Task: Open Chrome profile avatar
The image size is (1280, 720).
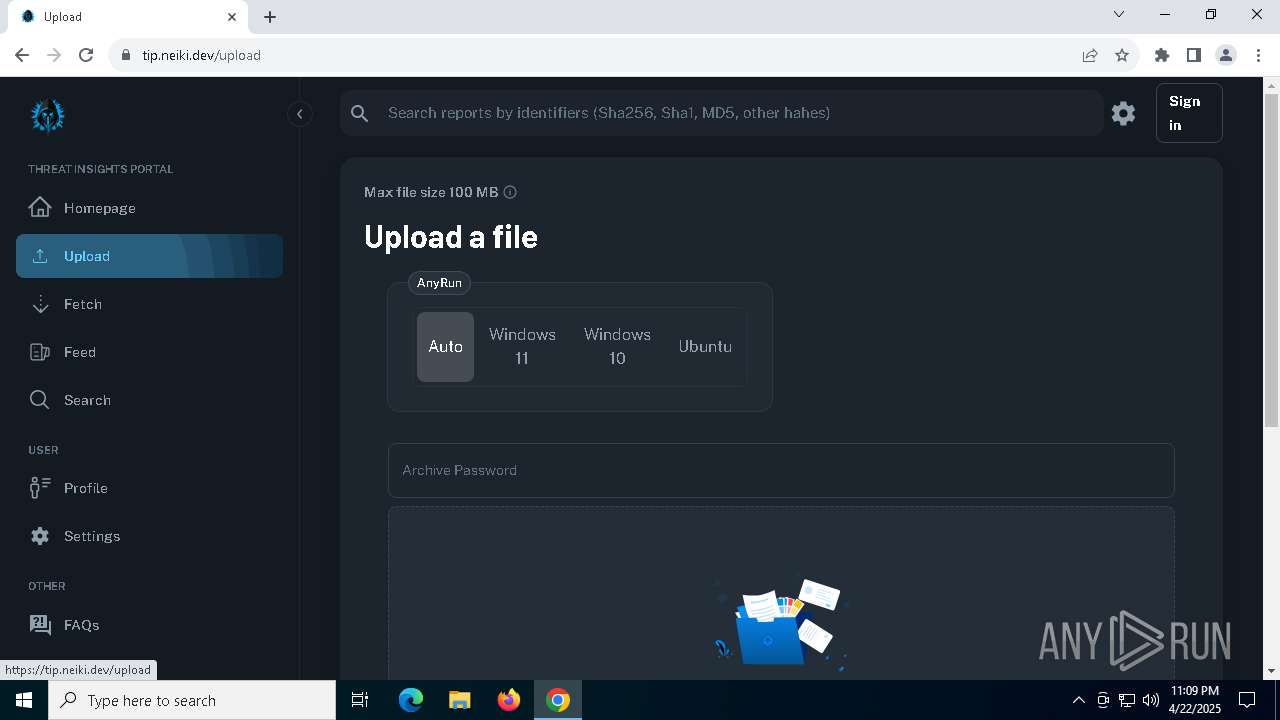Action: click(x=1226, y=55)
